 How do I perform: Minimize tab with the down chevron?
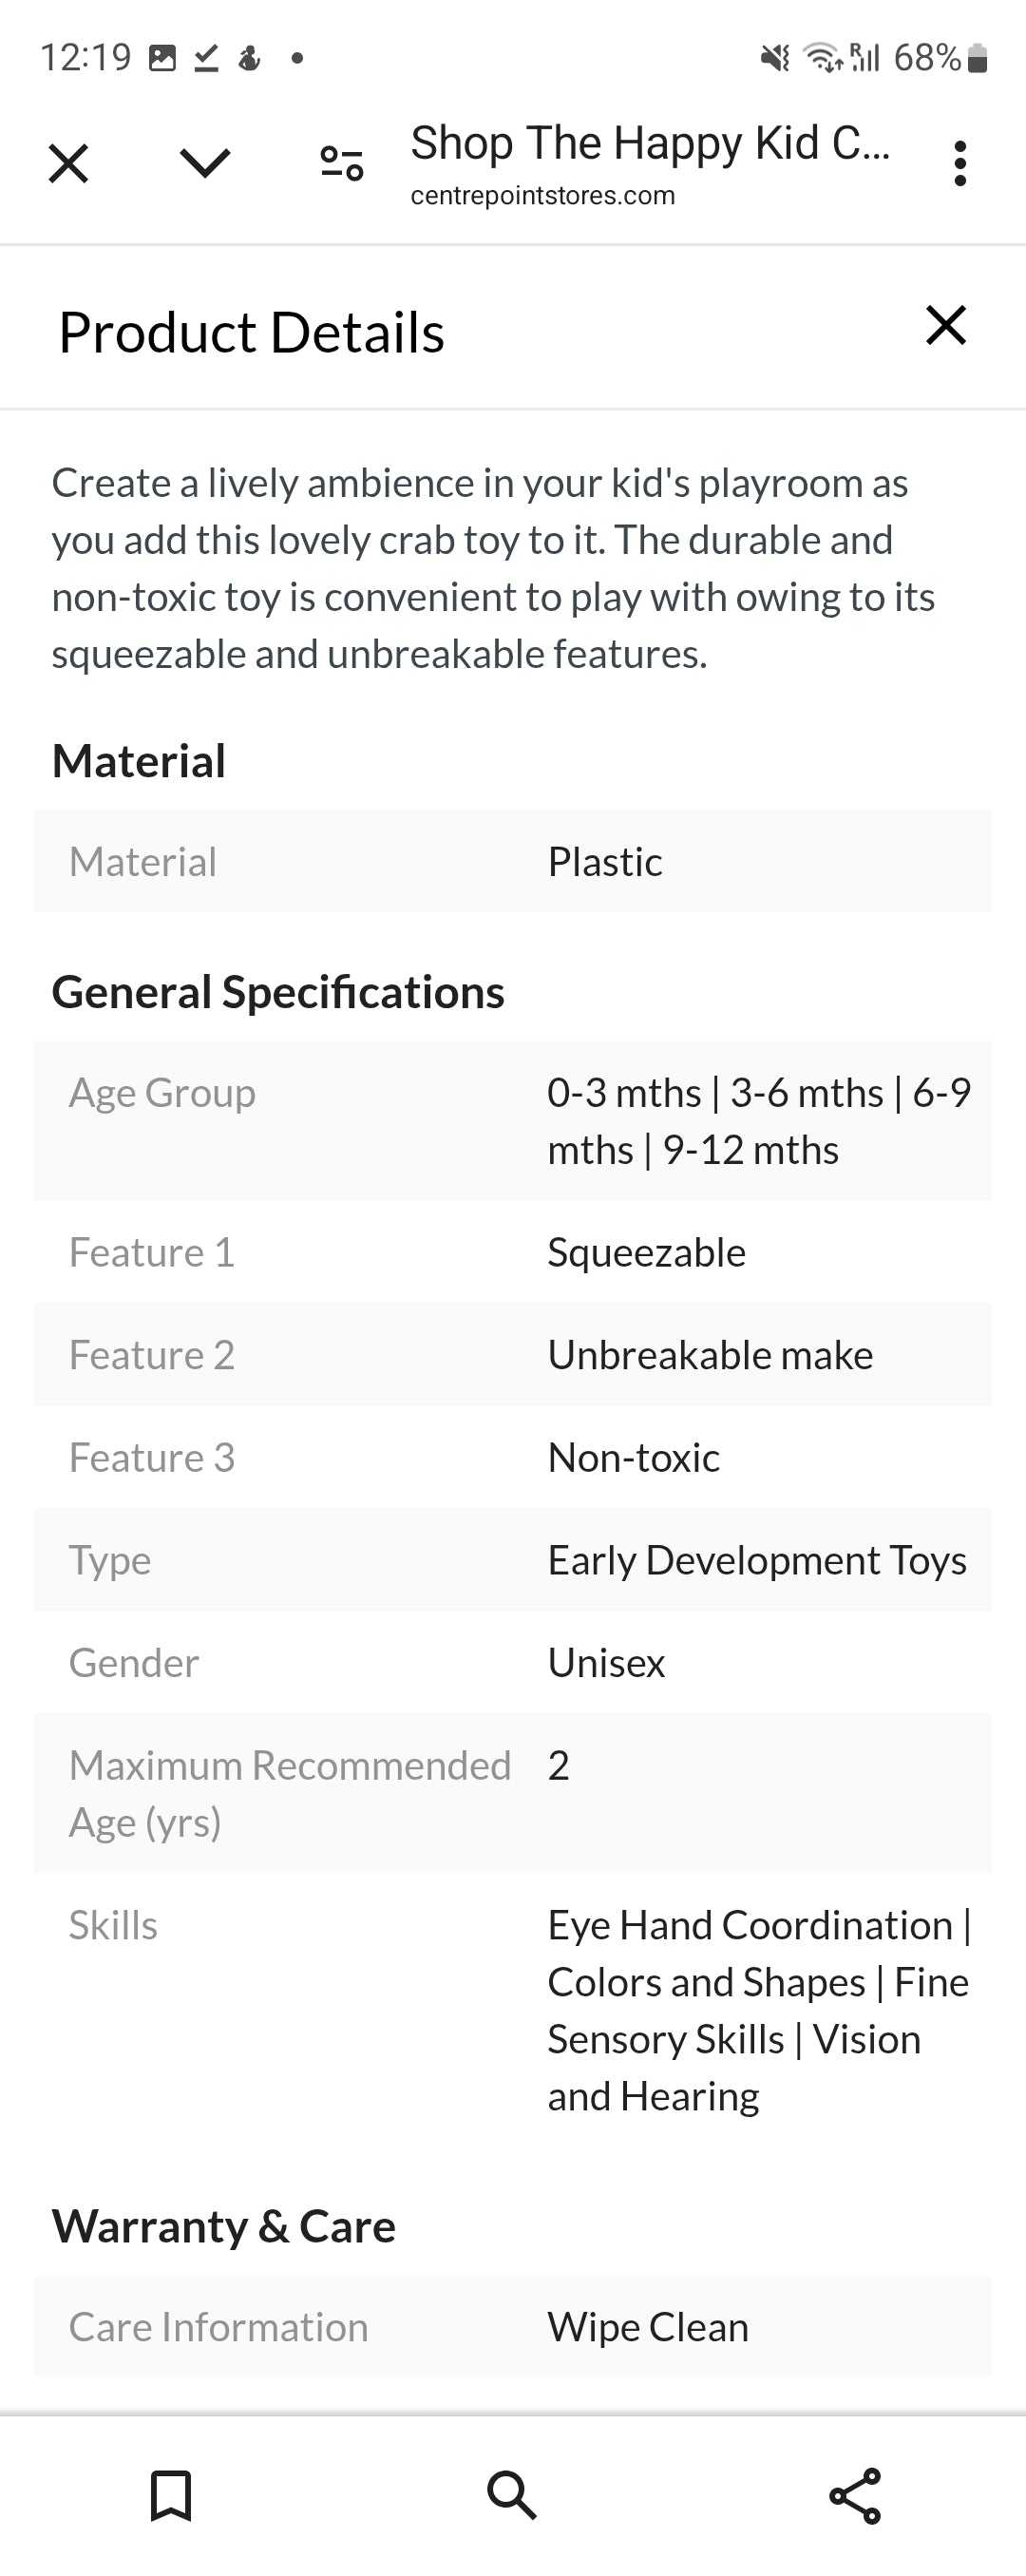(205, 162)
